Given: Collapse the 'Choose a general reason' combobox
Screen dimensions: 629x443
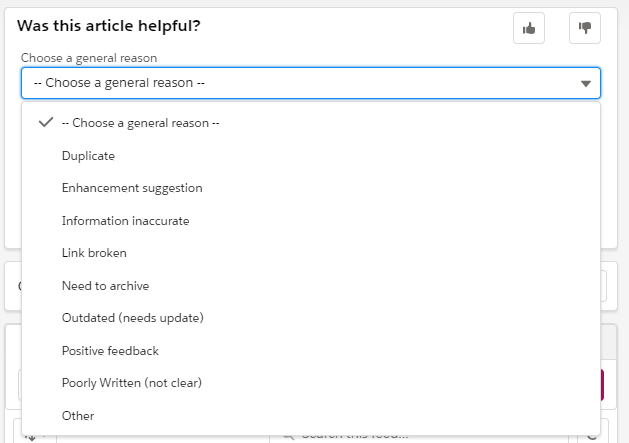Looking at the screenshot, I should 300,83.
